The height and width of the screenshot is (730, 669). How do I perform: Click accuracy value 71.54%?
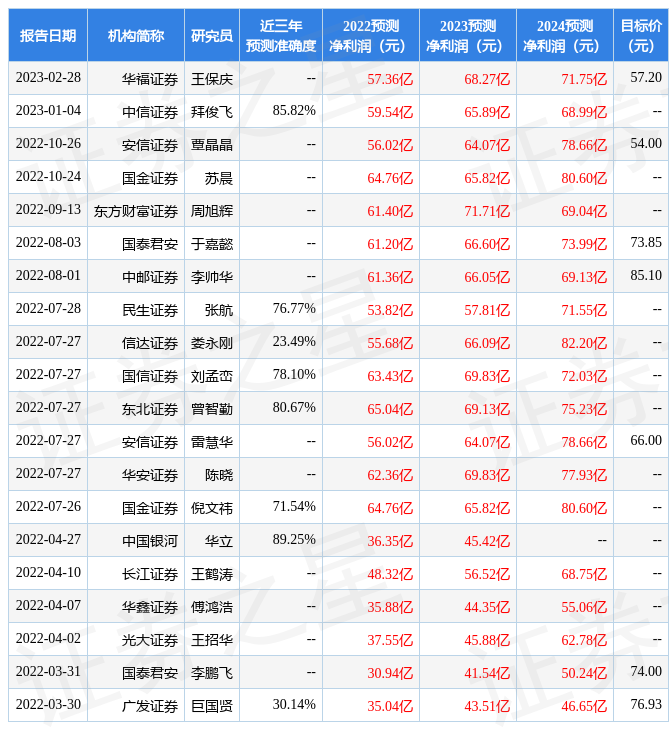[x=294, y=507]
